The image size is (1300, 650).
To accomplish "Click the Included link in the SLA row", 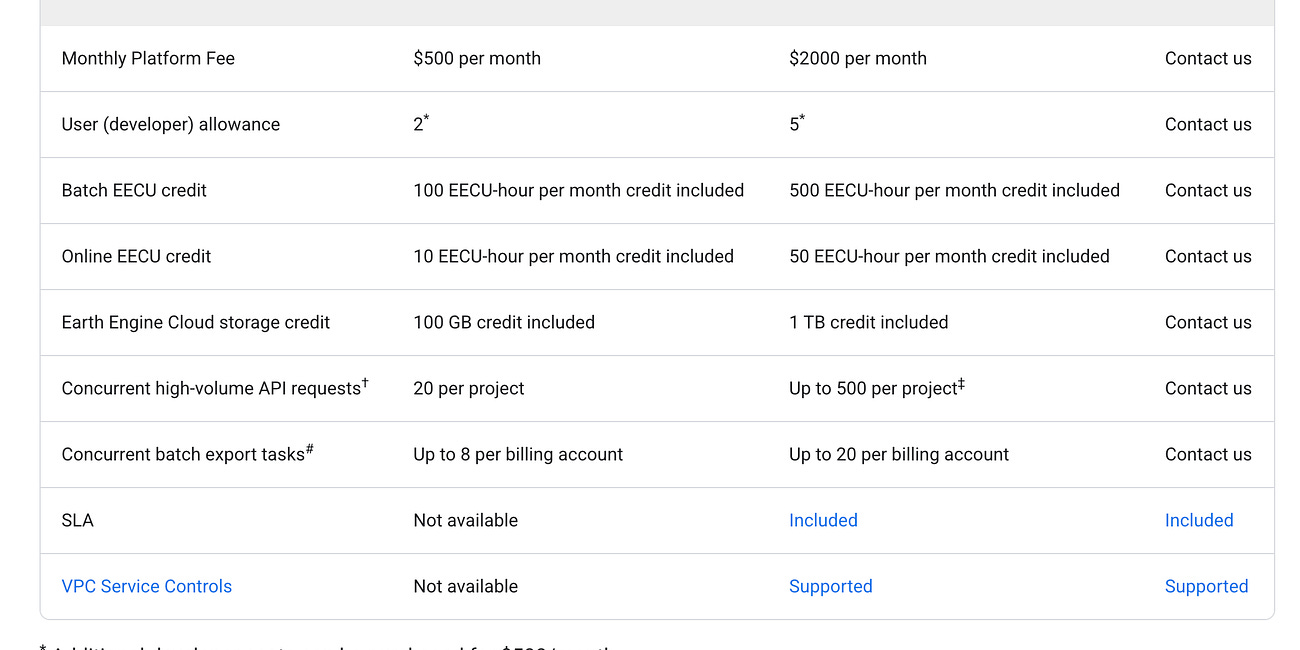I will coord(823,520).
